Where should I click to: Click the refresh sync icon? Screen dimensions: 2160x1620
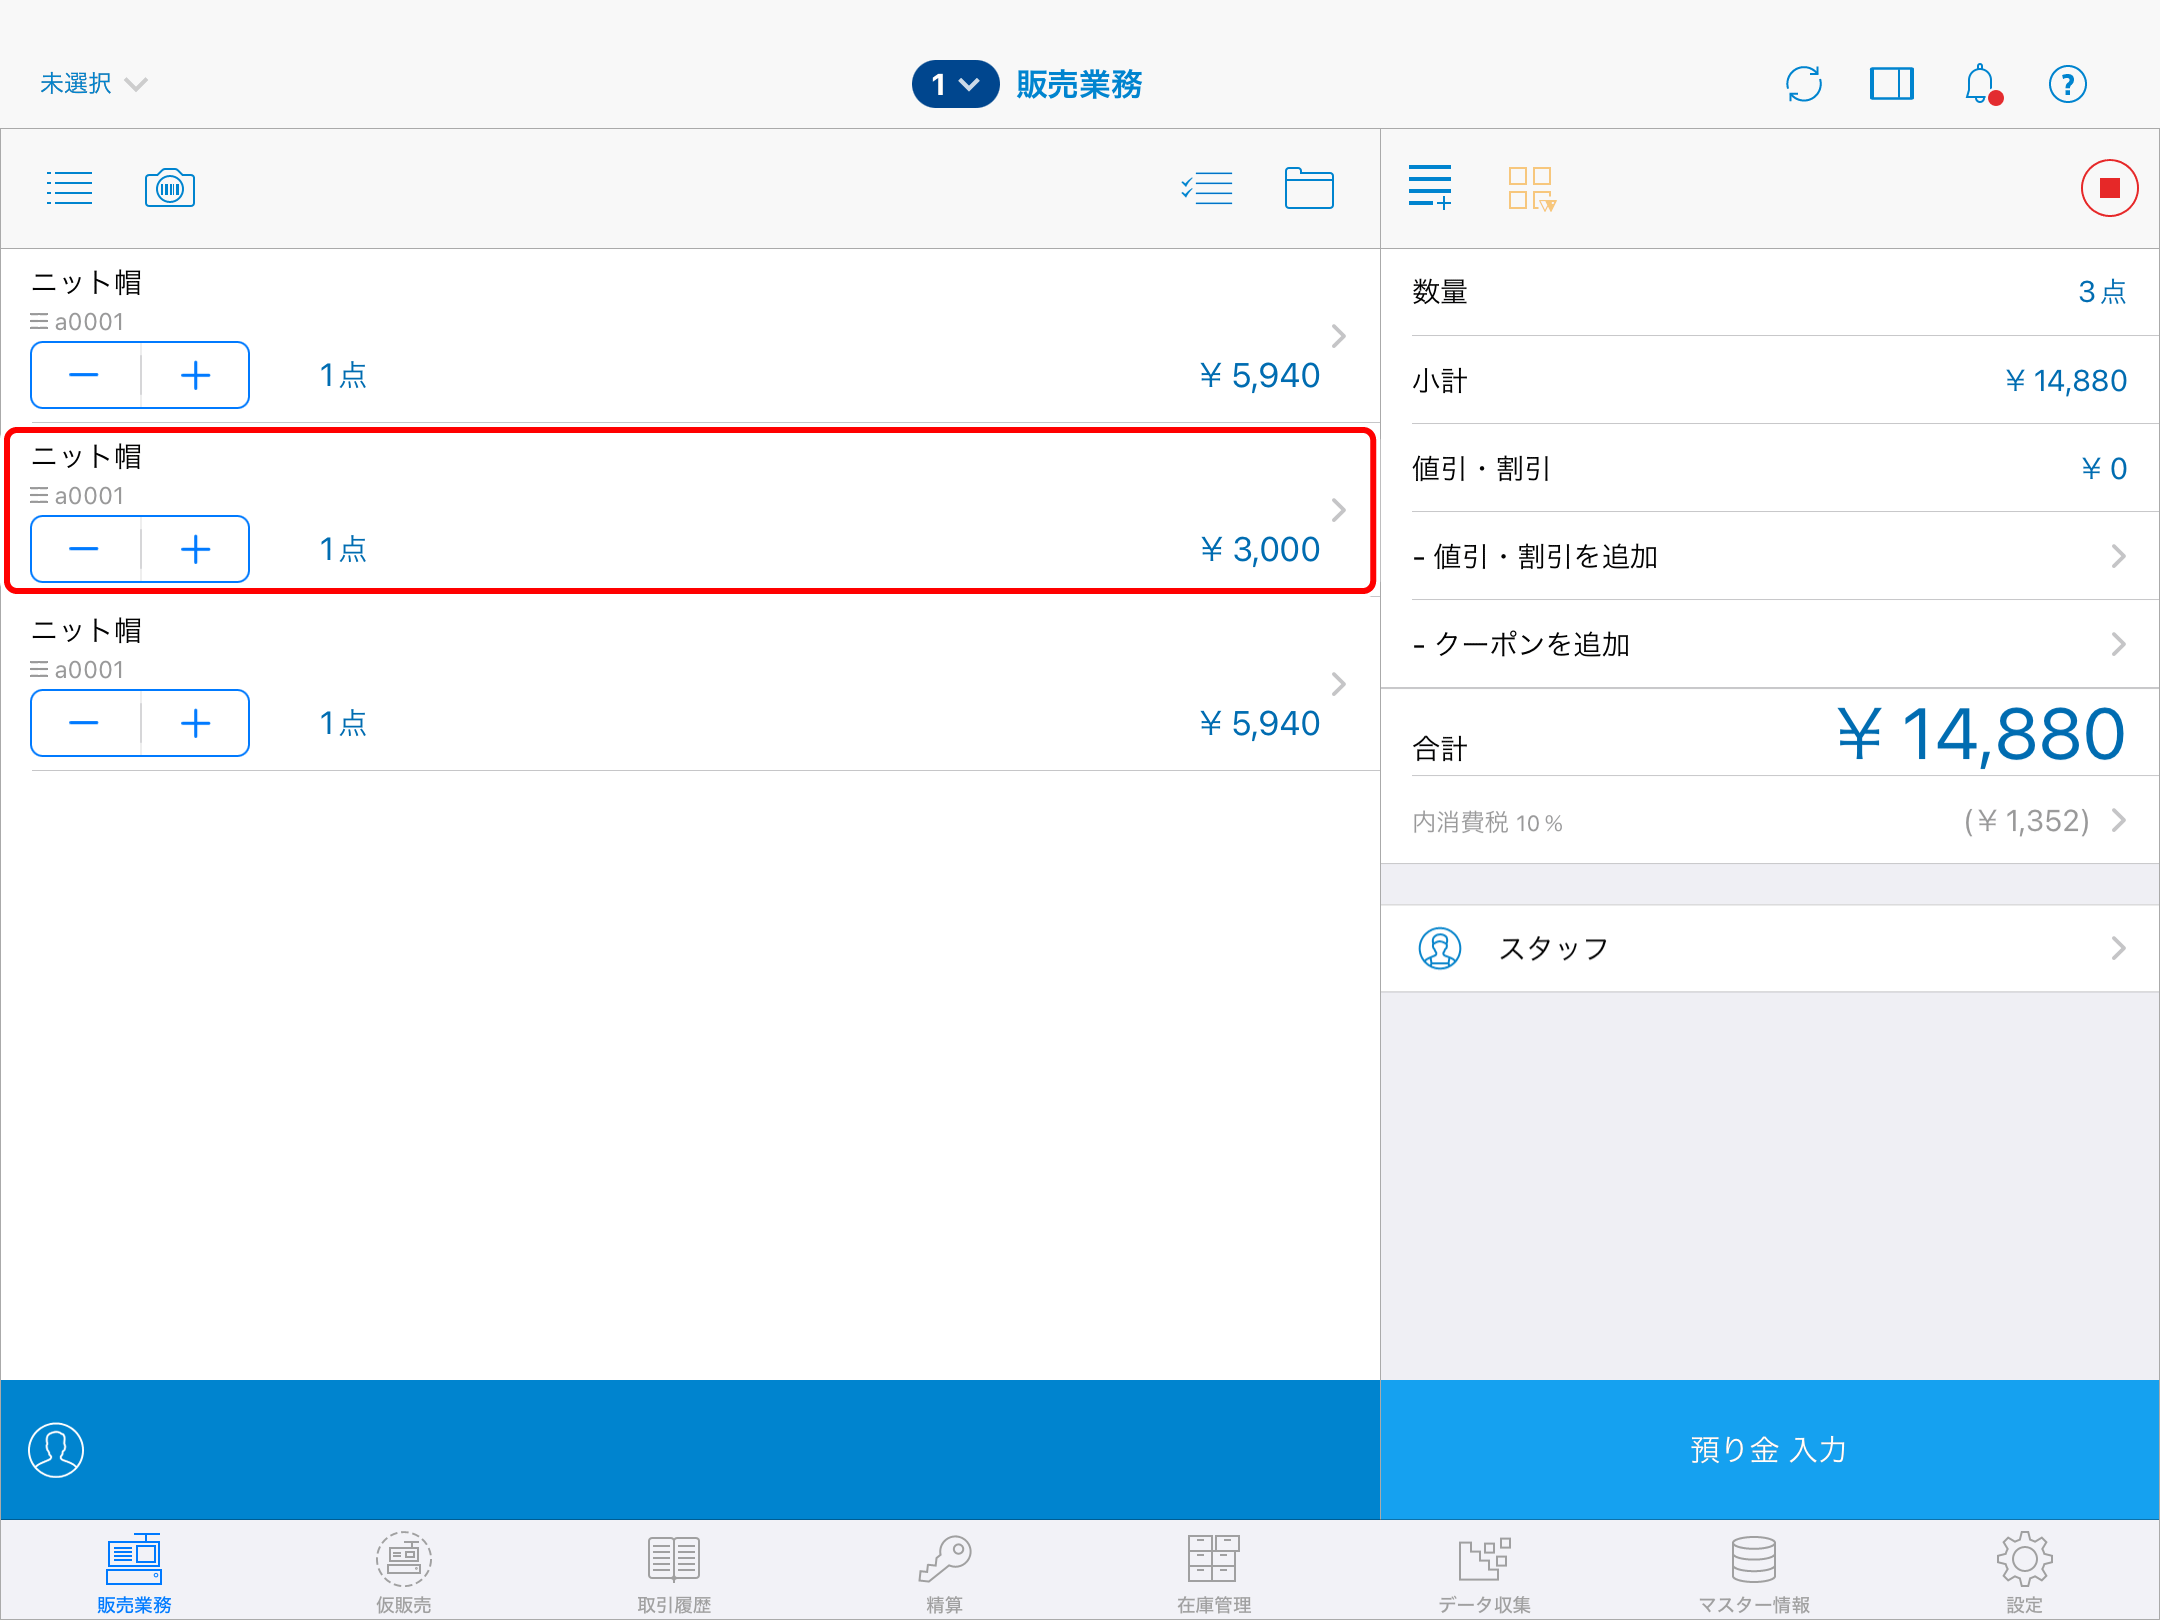[x=1804, y=84]
